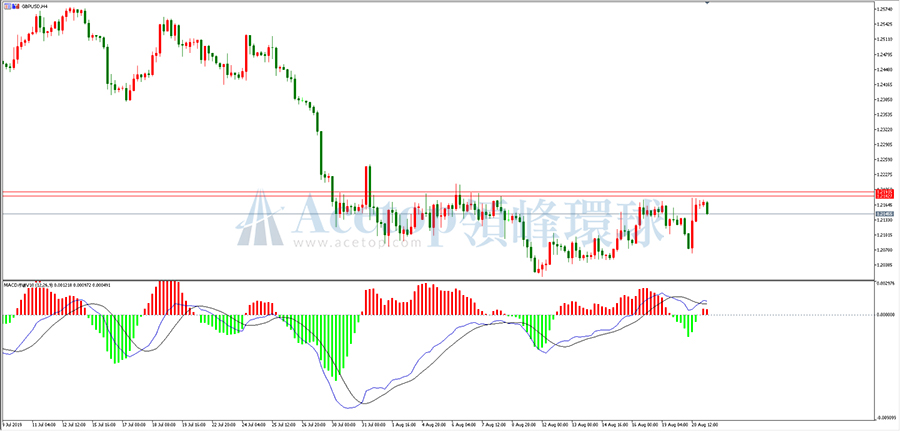Click the 1.25110 price axis value

(x=885, y=39)
